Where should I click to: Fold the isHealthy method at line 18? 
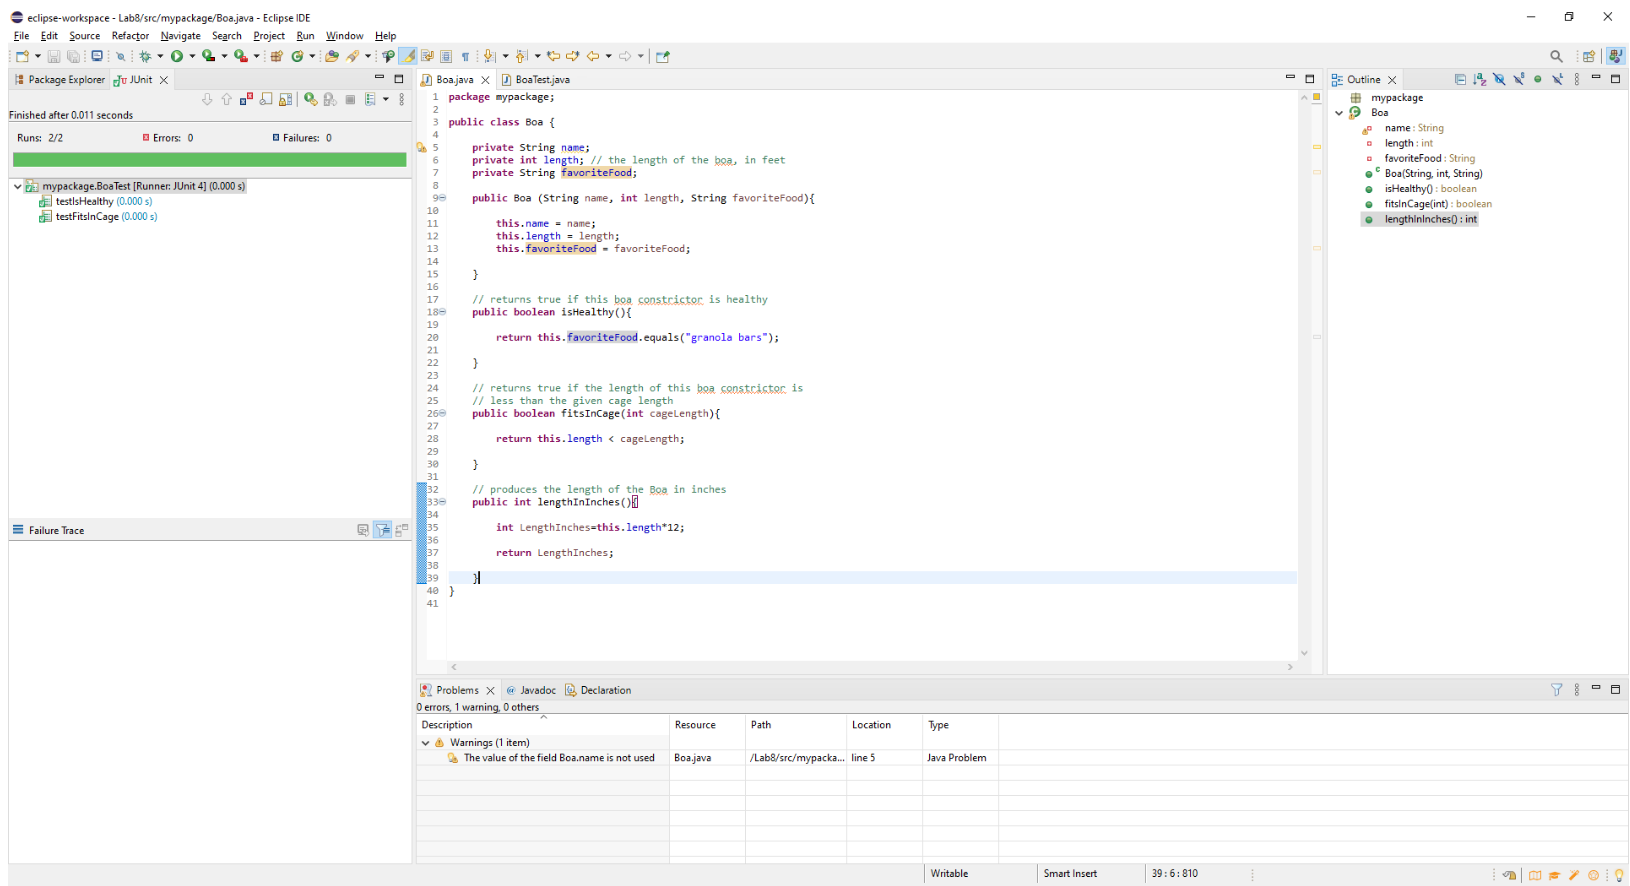click(442, 312)
